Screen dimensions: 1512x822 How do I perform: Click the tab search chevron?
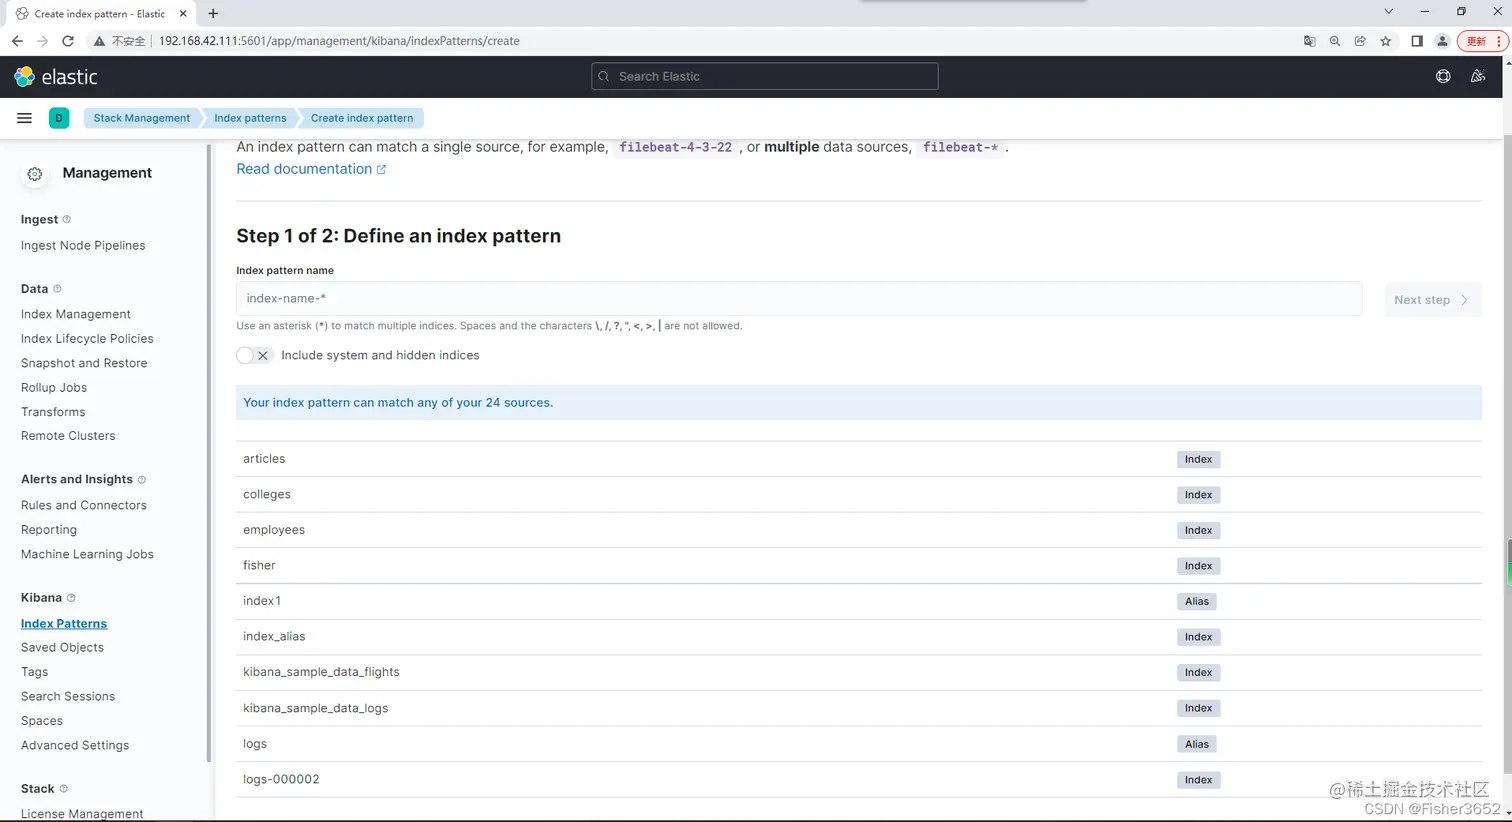coord(1388,11)
